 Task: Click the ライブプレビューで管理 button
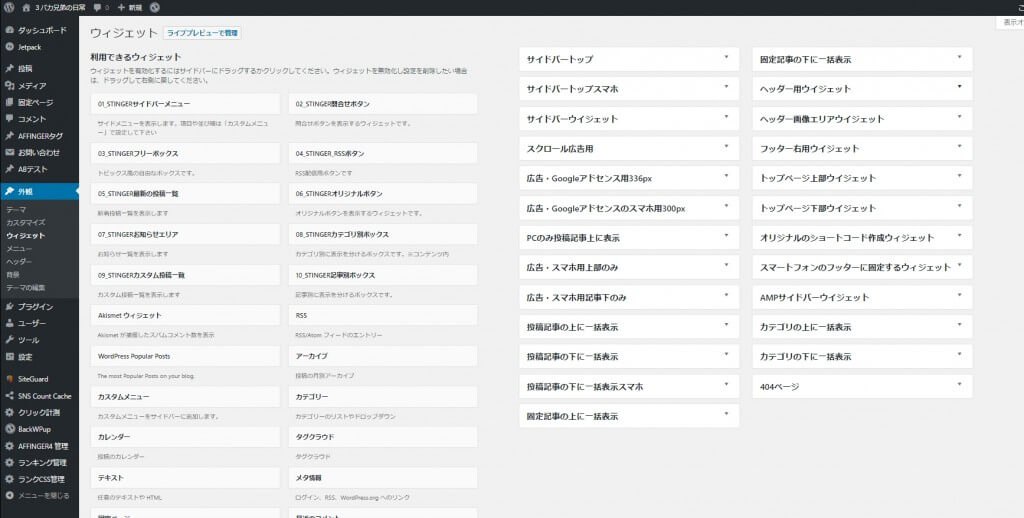[x=202, y=33]
